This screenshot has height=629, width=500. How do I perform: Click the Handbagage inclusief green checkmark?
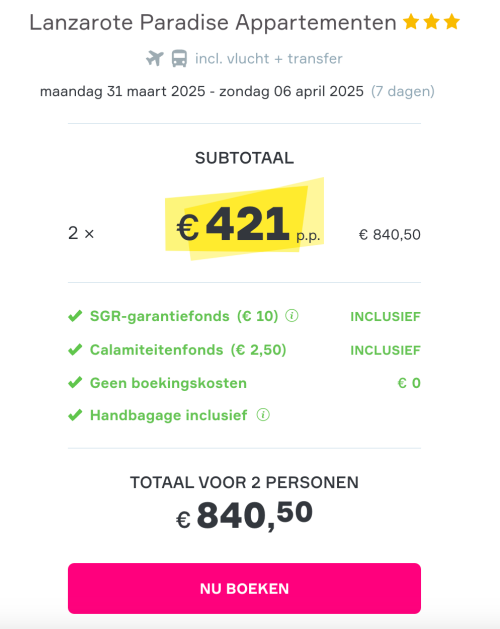click(75, 415)
